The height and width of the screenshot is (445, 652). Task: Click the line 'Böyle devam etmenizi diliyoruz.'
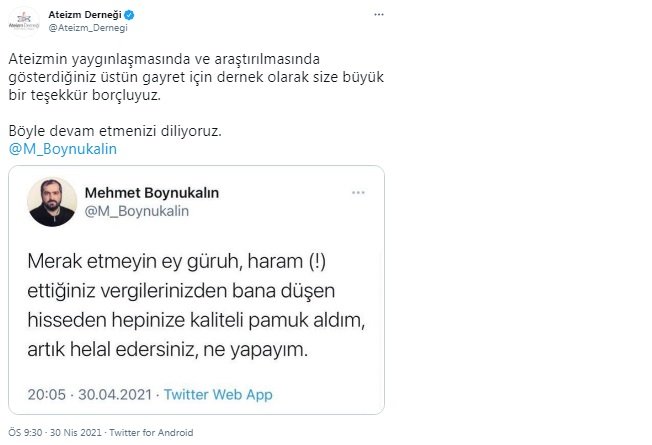[x=115, y=131]
